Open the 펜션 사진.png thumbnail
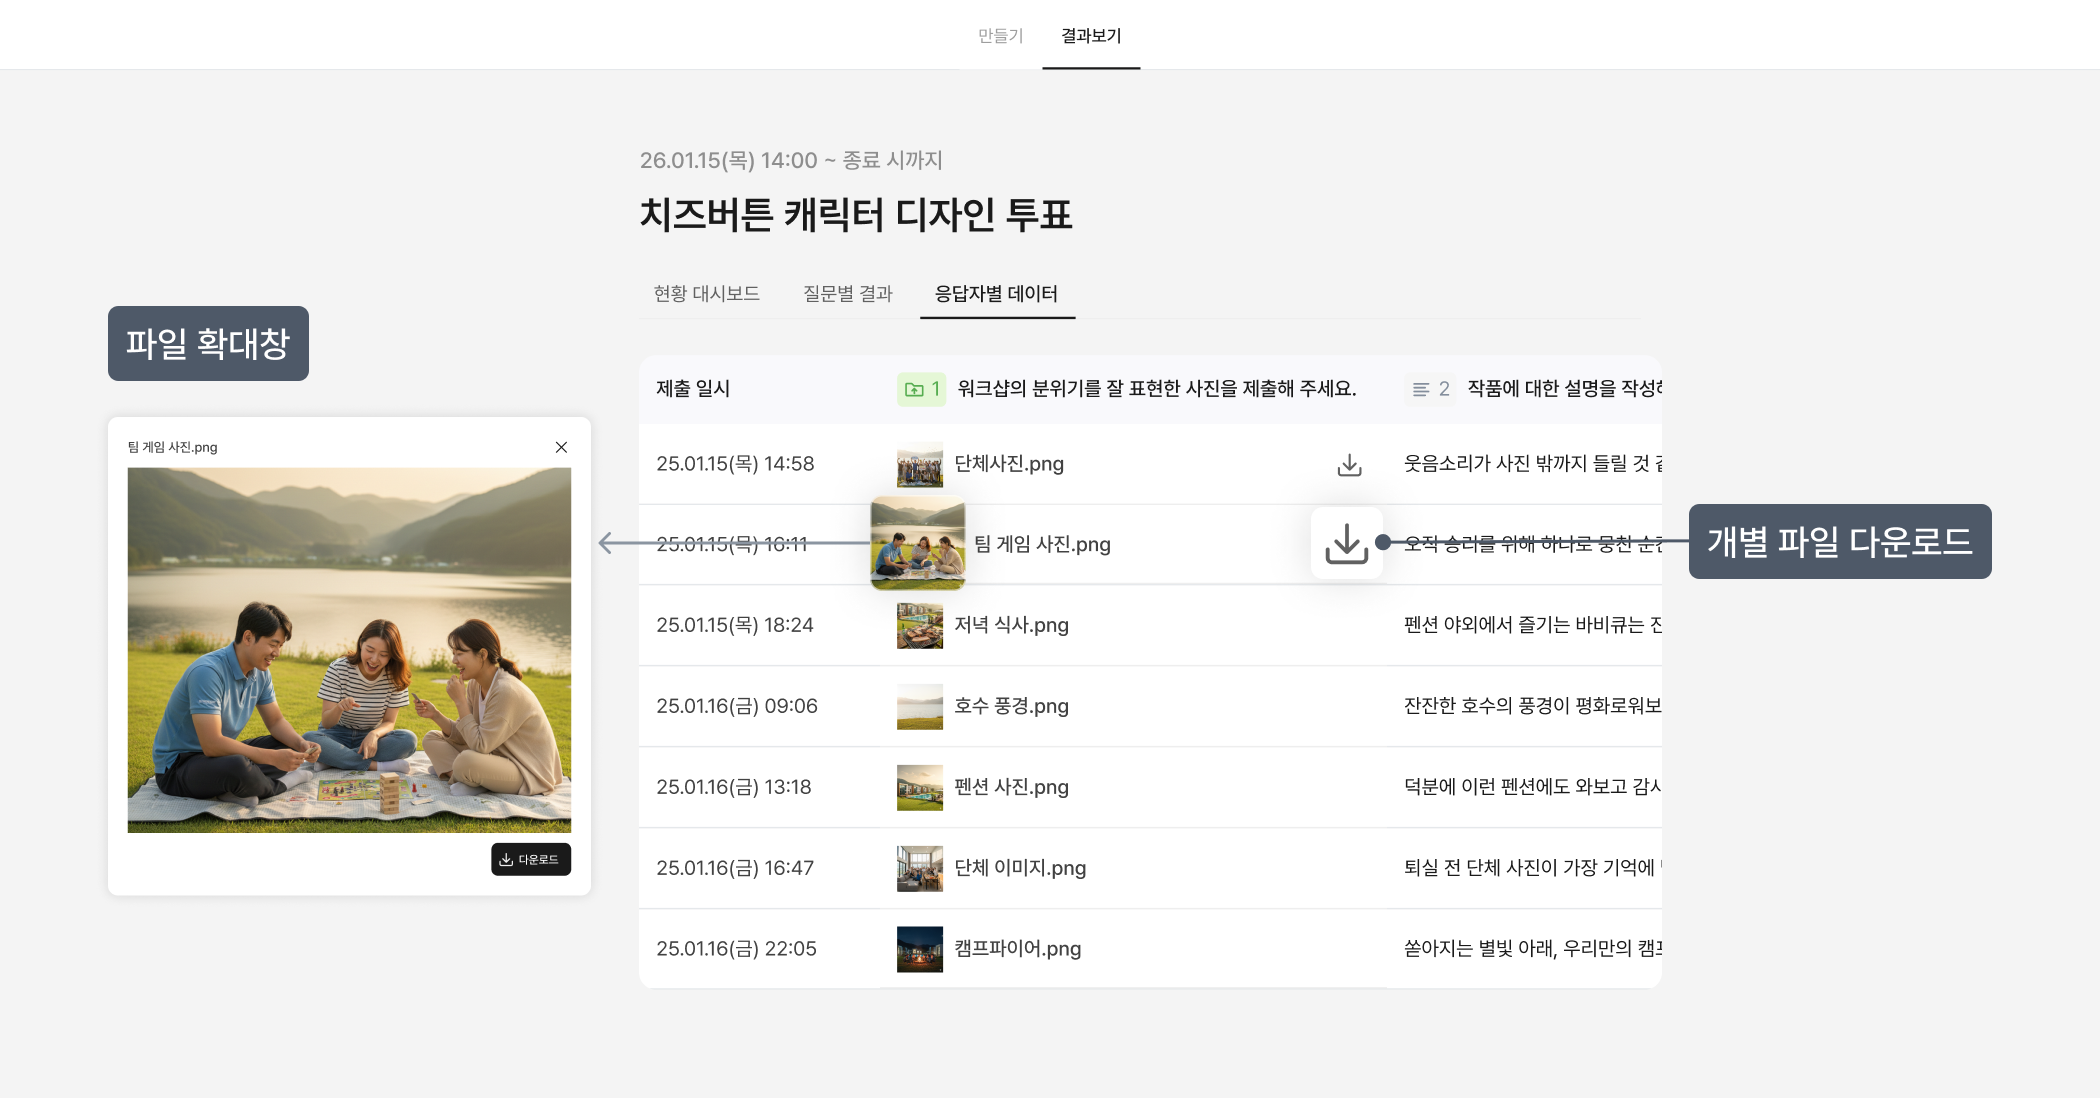 (919, 788)
